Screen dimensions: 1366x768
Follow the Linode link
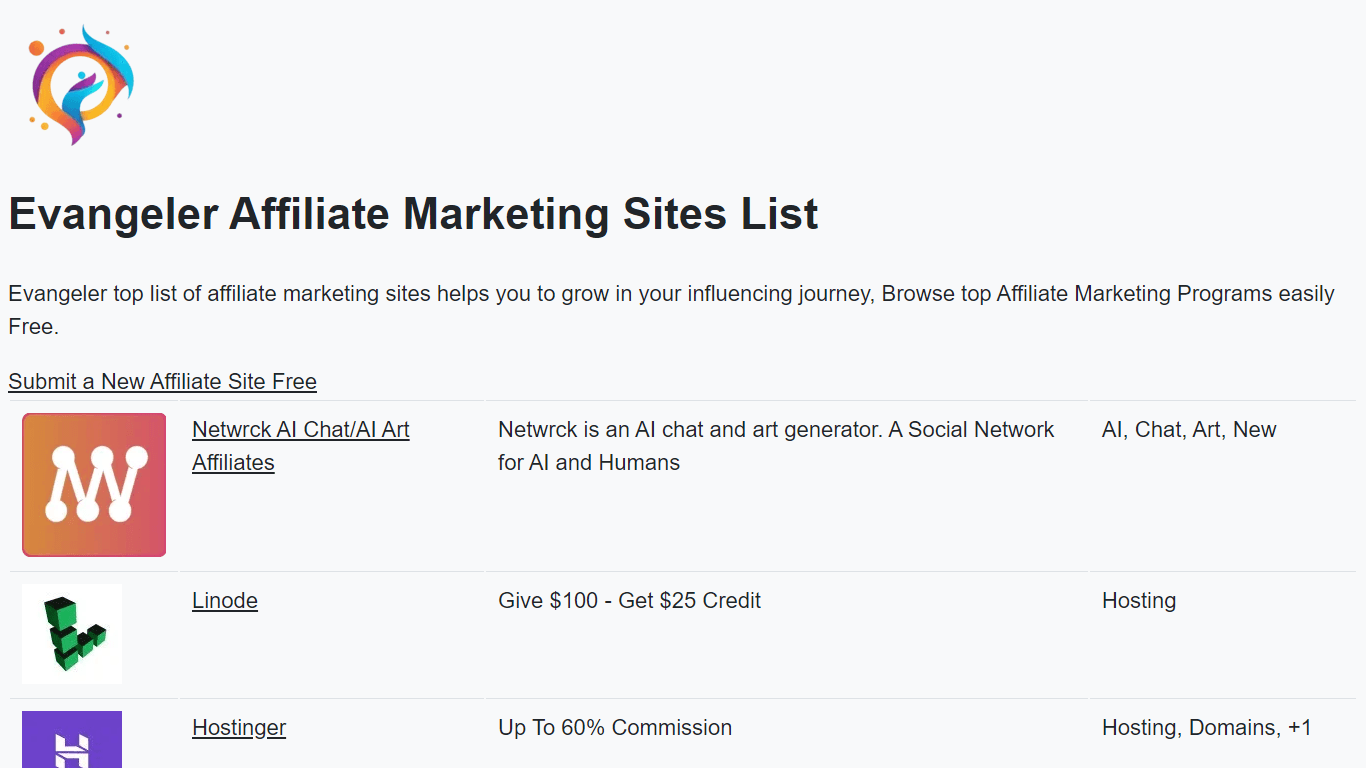point(225,601)
